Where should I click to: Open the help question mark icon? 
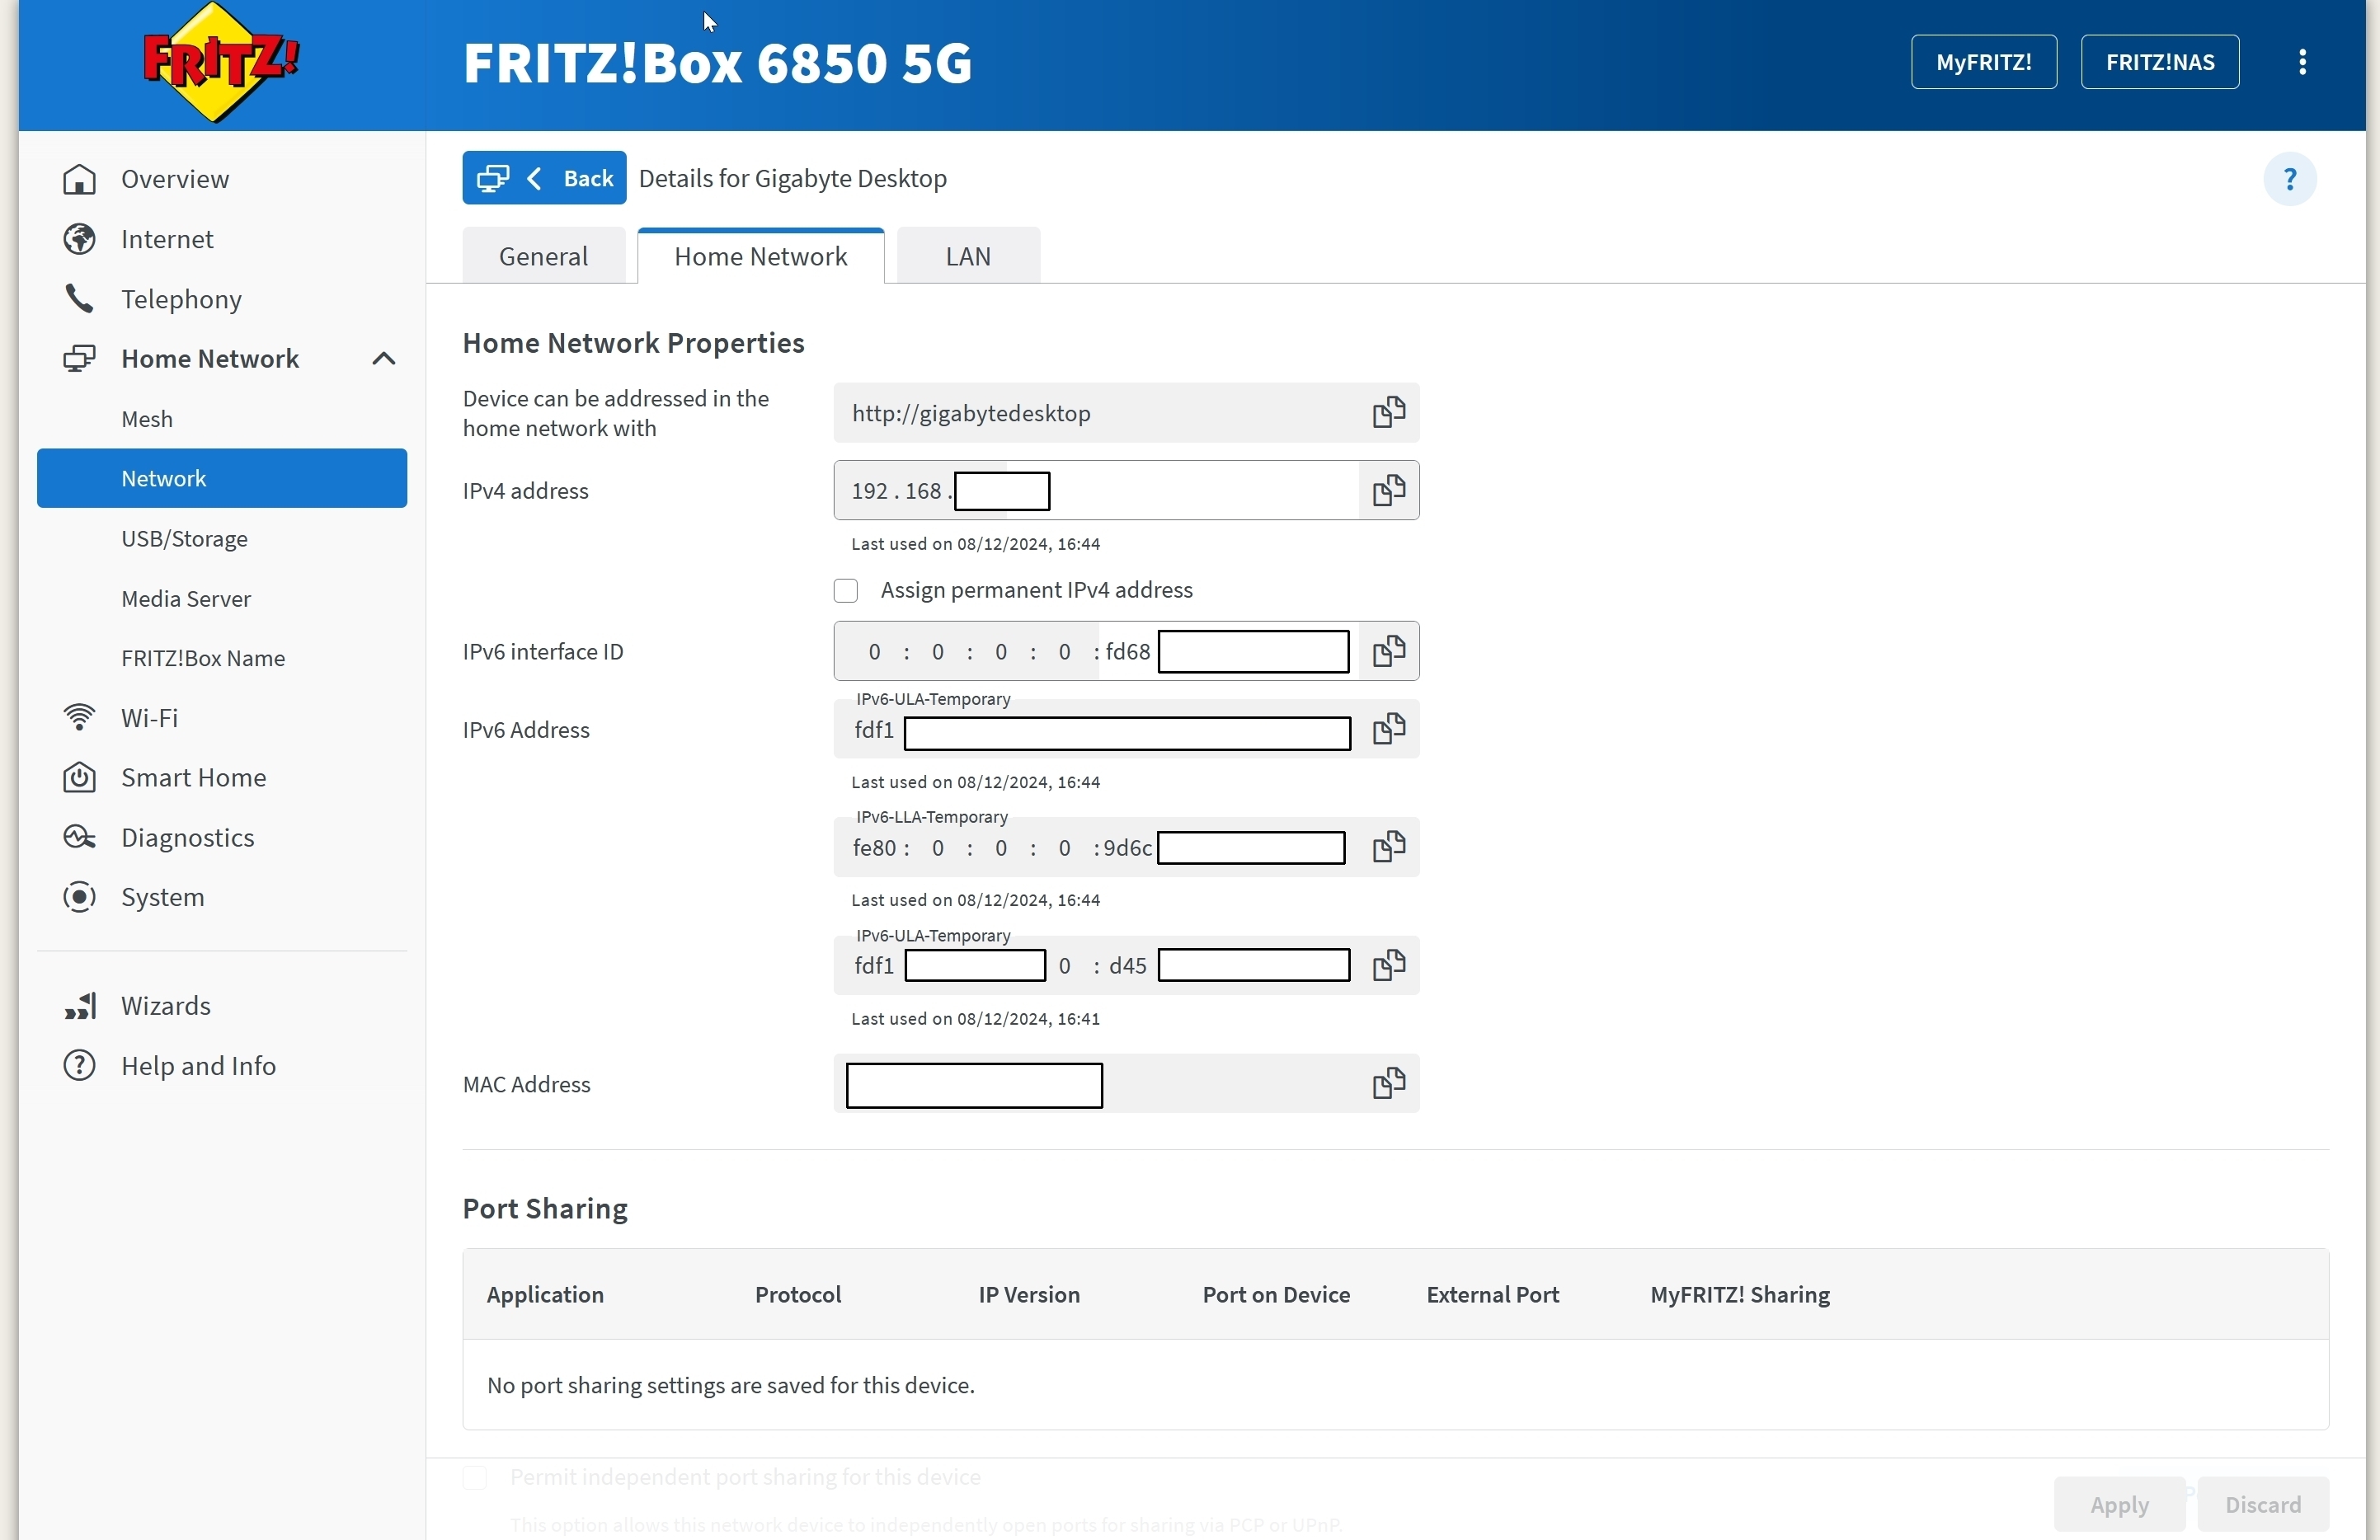point(2289,179)
